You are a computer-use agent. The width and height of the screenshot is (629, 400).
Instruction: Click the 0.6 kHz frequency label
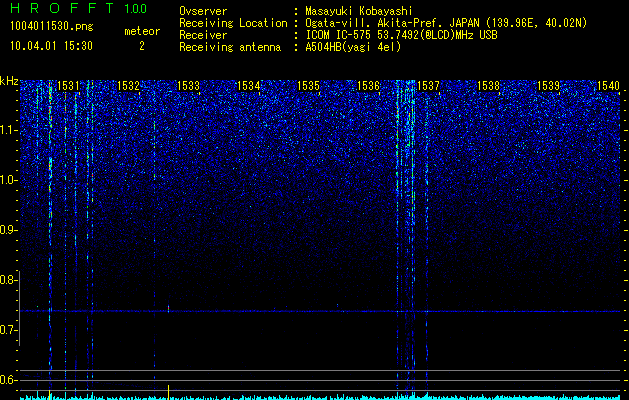coord(8,380)
